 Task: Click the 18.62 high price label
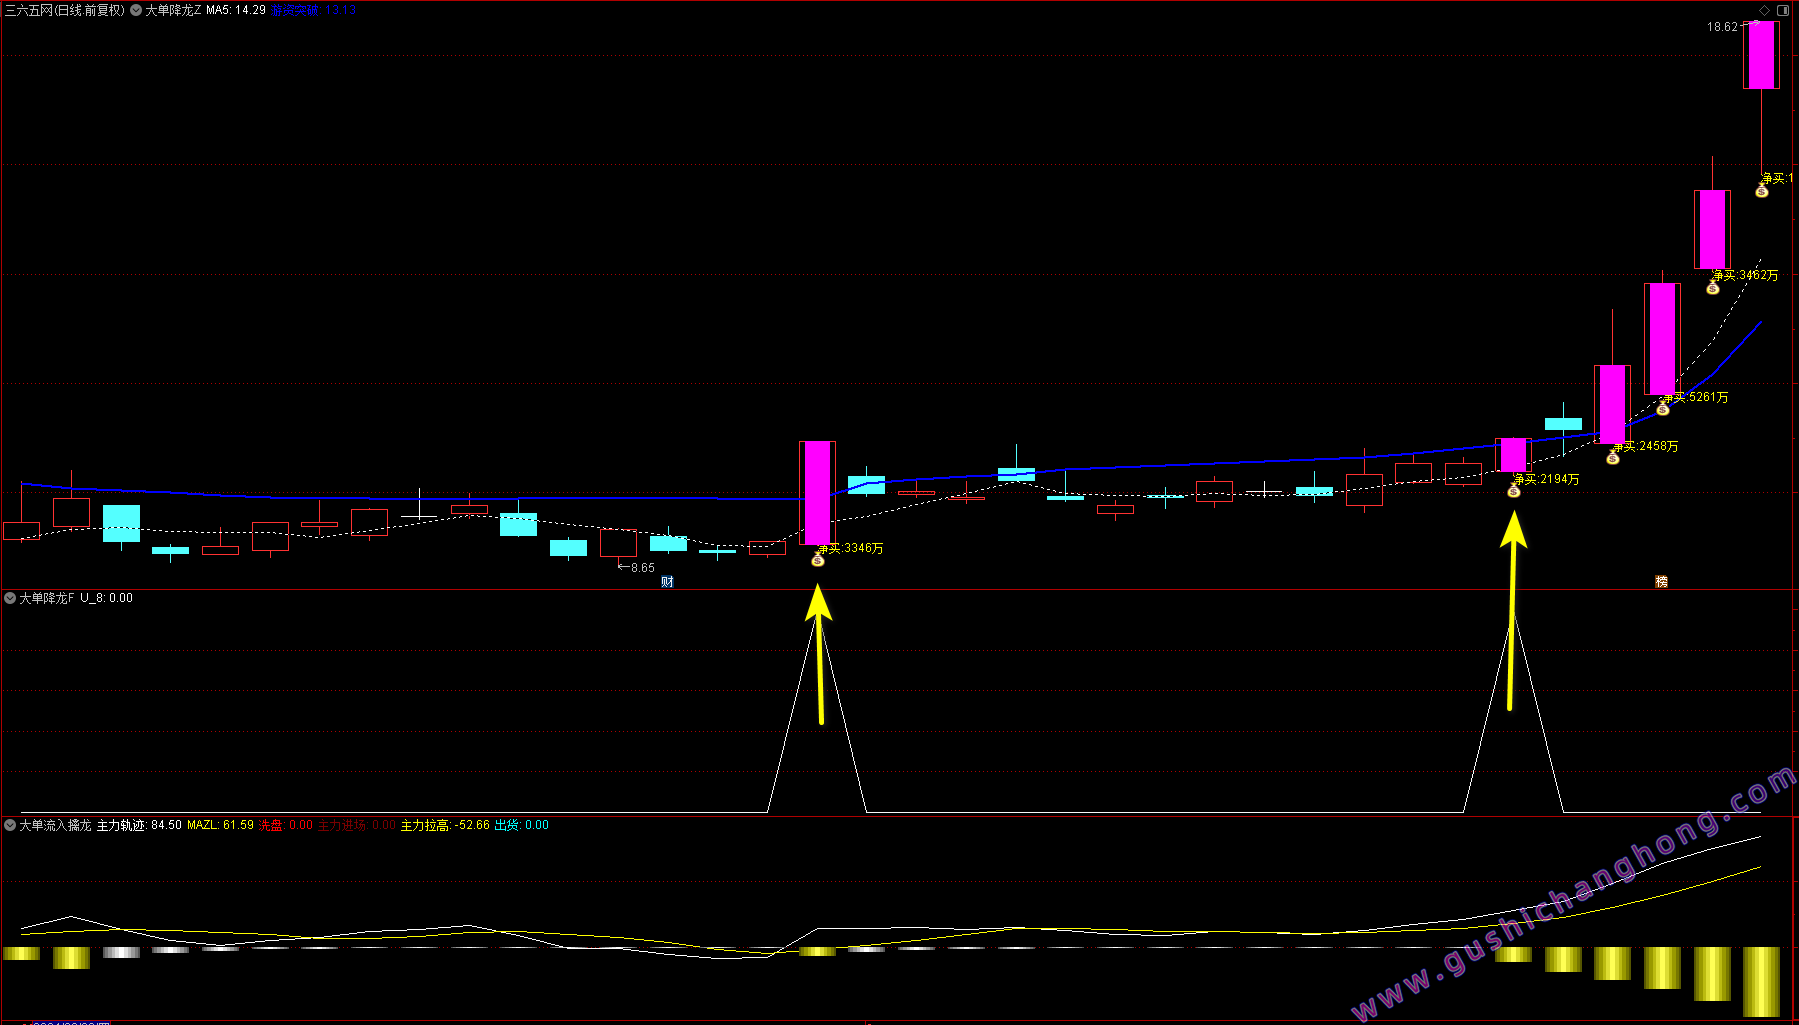(x=1722, y=27)
